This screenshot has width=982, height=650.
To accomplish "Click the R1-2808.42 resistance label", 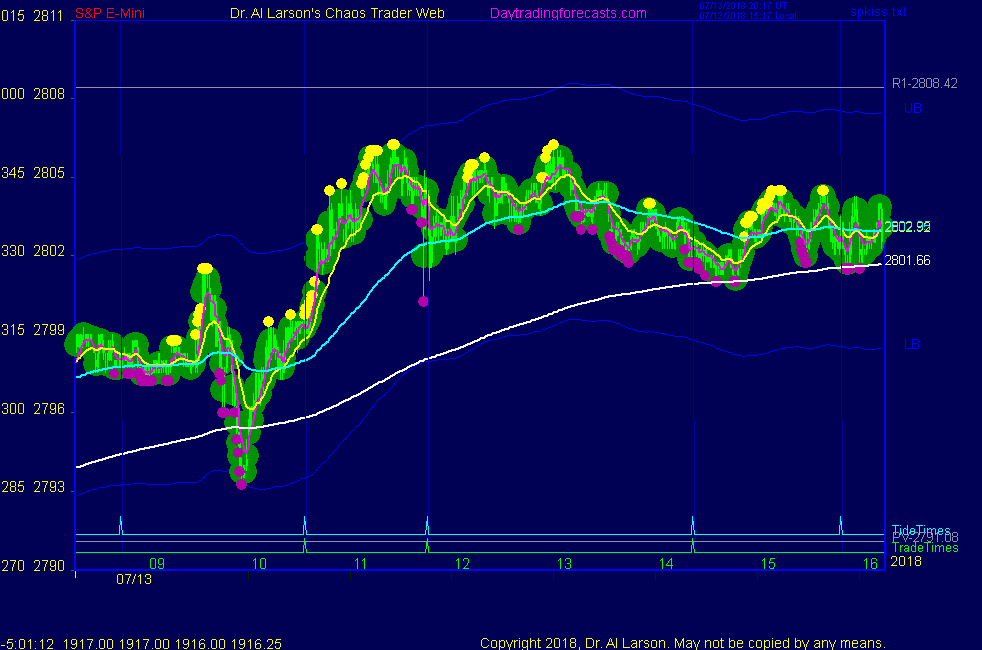I will click(924, 83).
